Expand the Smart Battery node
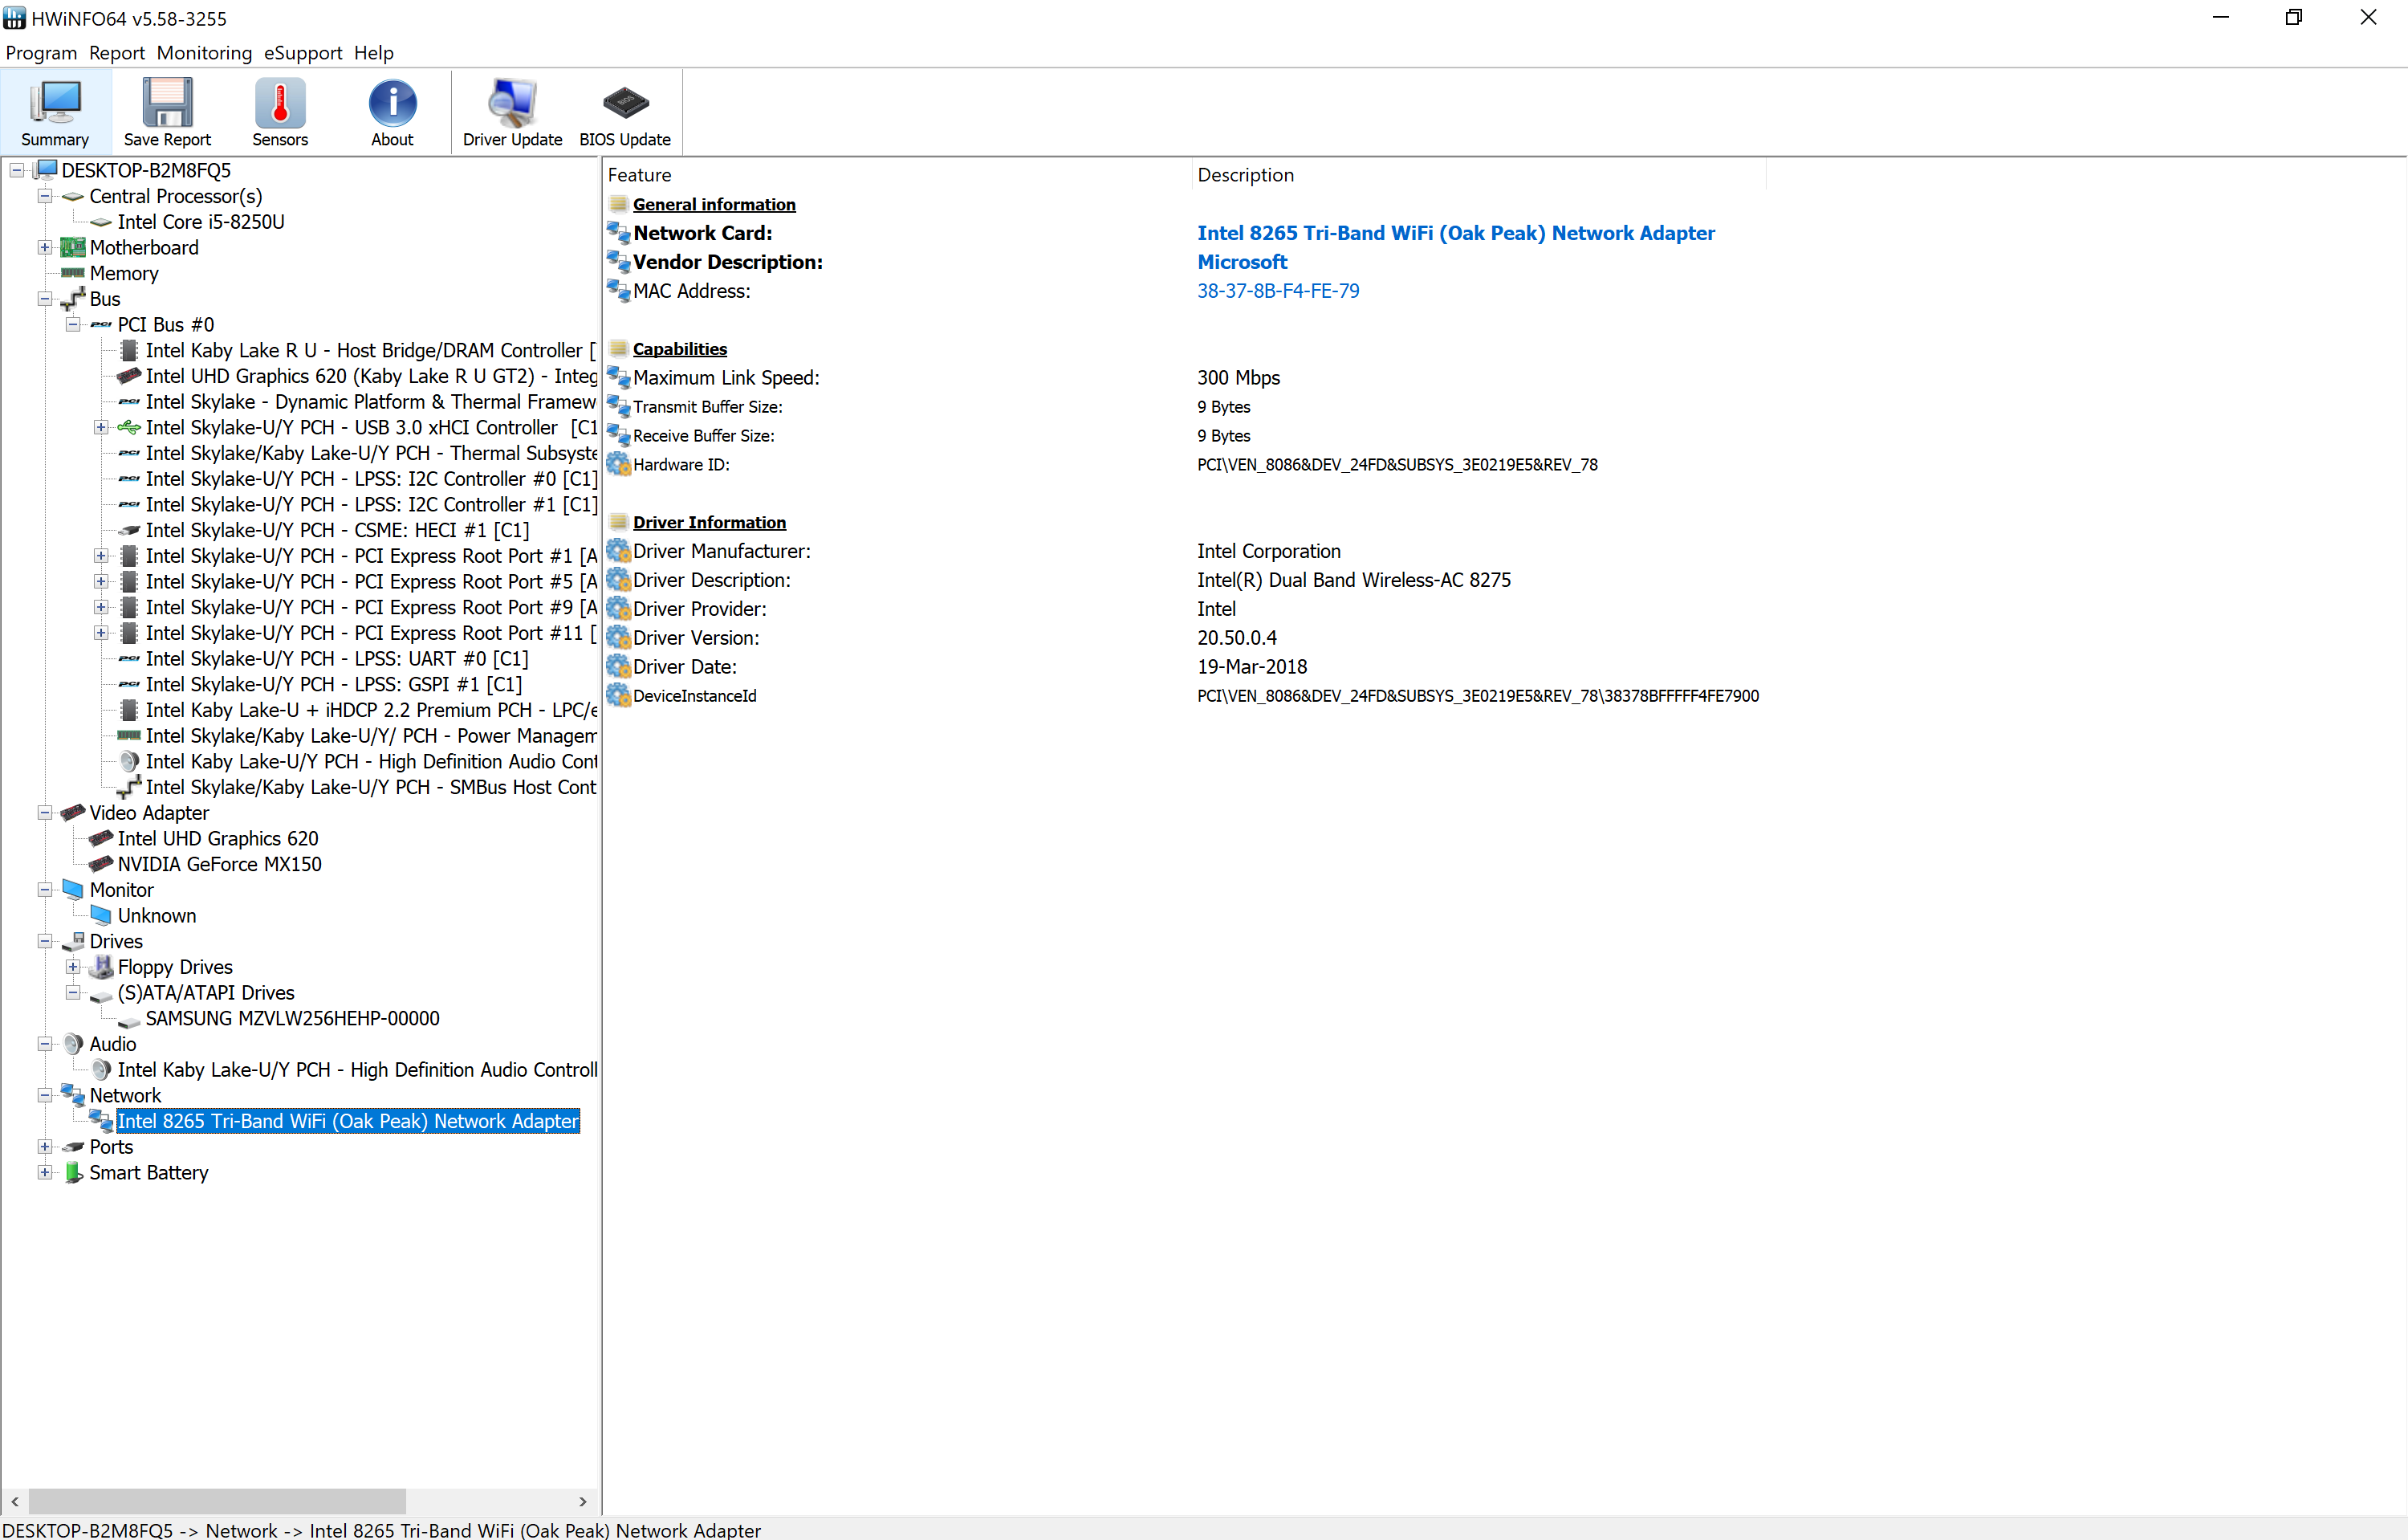The height and width of the screenshot is (1540, 2408). coord(45,1172)
